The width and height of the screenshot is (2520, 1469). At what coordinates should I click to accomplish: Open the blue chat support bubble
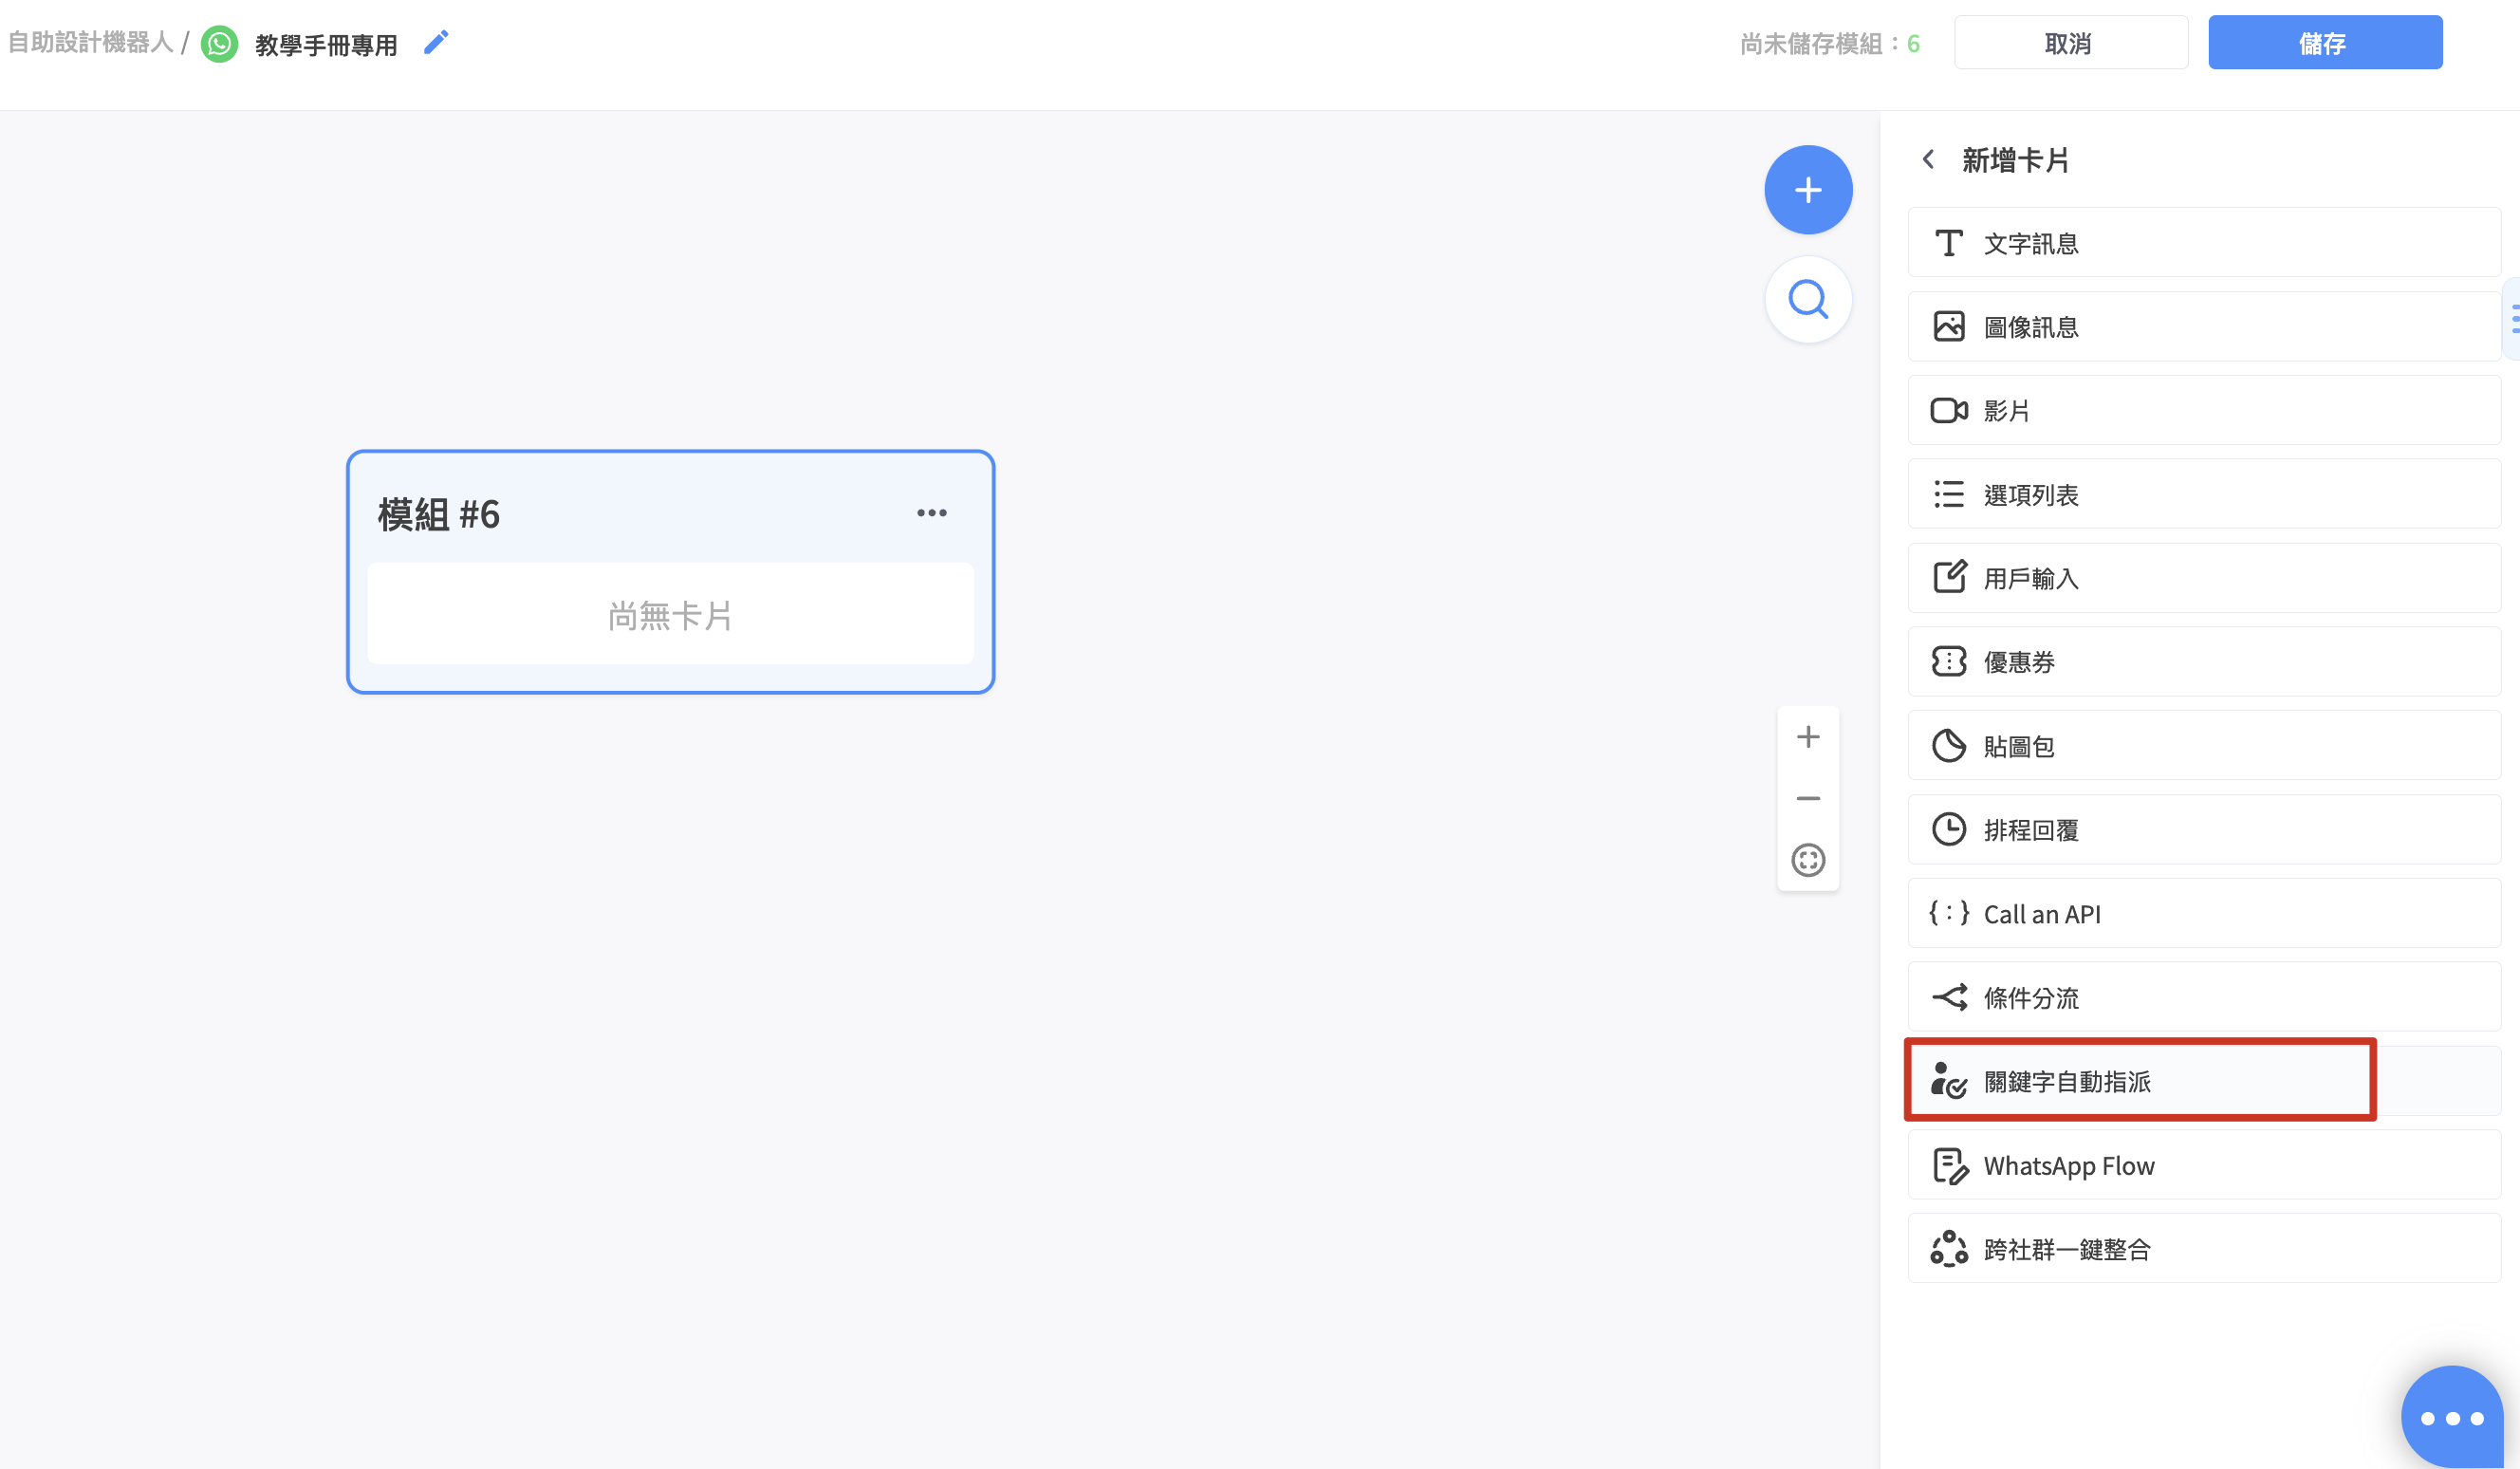pyautogui.click(x=2451, y=1416)
